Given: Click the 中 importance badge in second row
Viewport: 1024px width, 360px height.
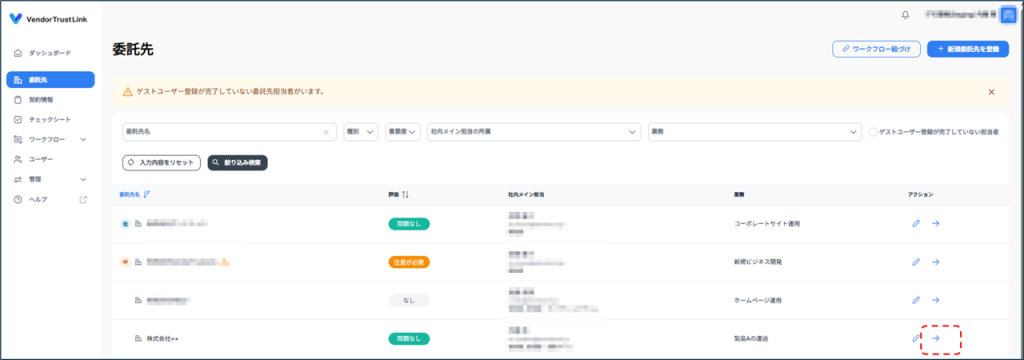Looking at the screenshot, I should (x=125, y=262).
